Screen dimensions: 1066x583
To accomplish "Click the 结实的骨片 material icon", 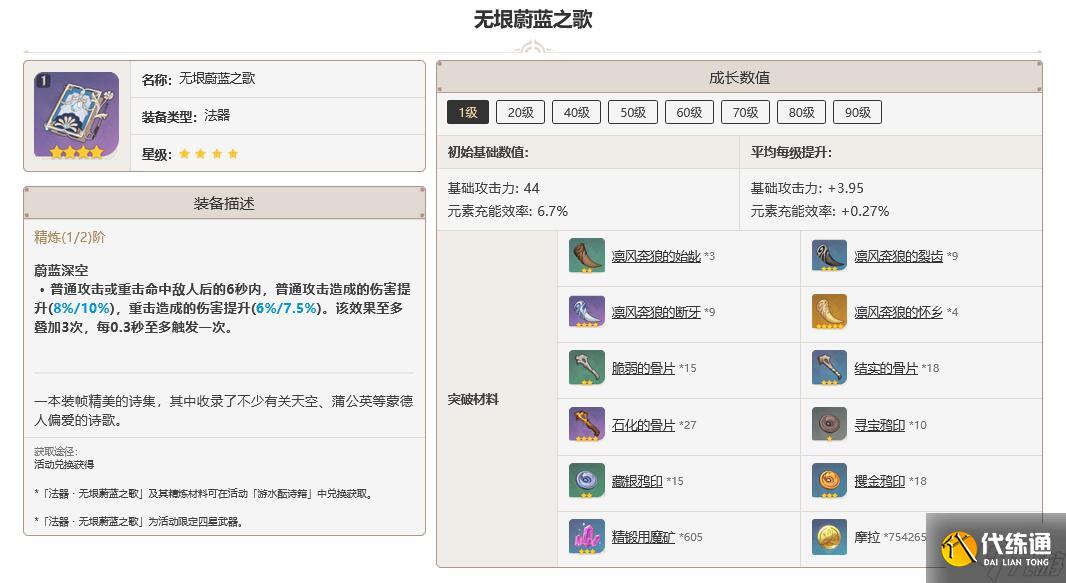I will pyautogui.click(x=829, y=368).
